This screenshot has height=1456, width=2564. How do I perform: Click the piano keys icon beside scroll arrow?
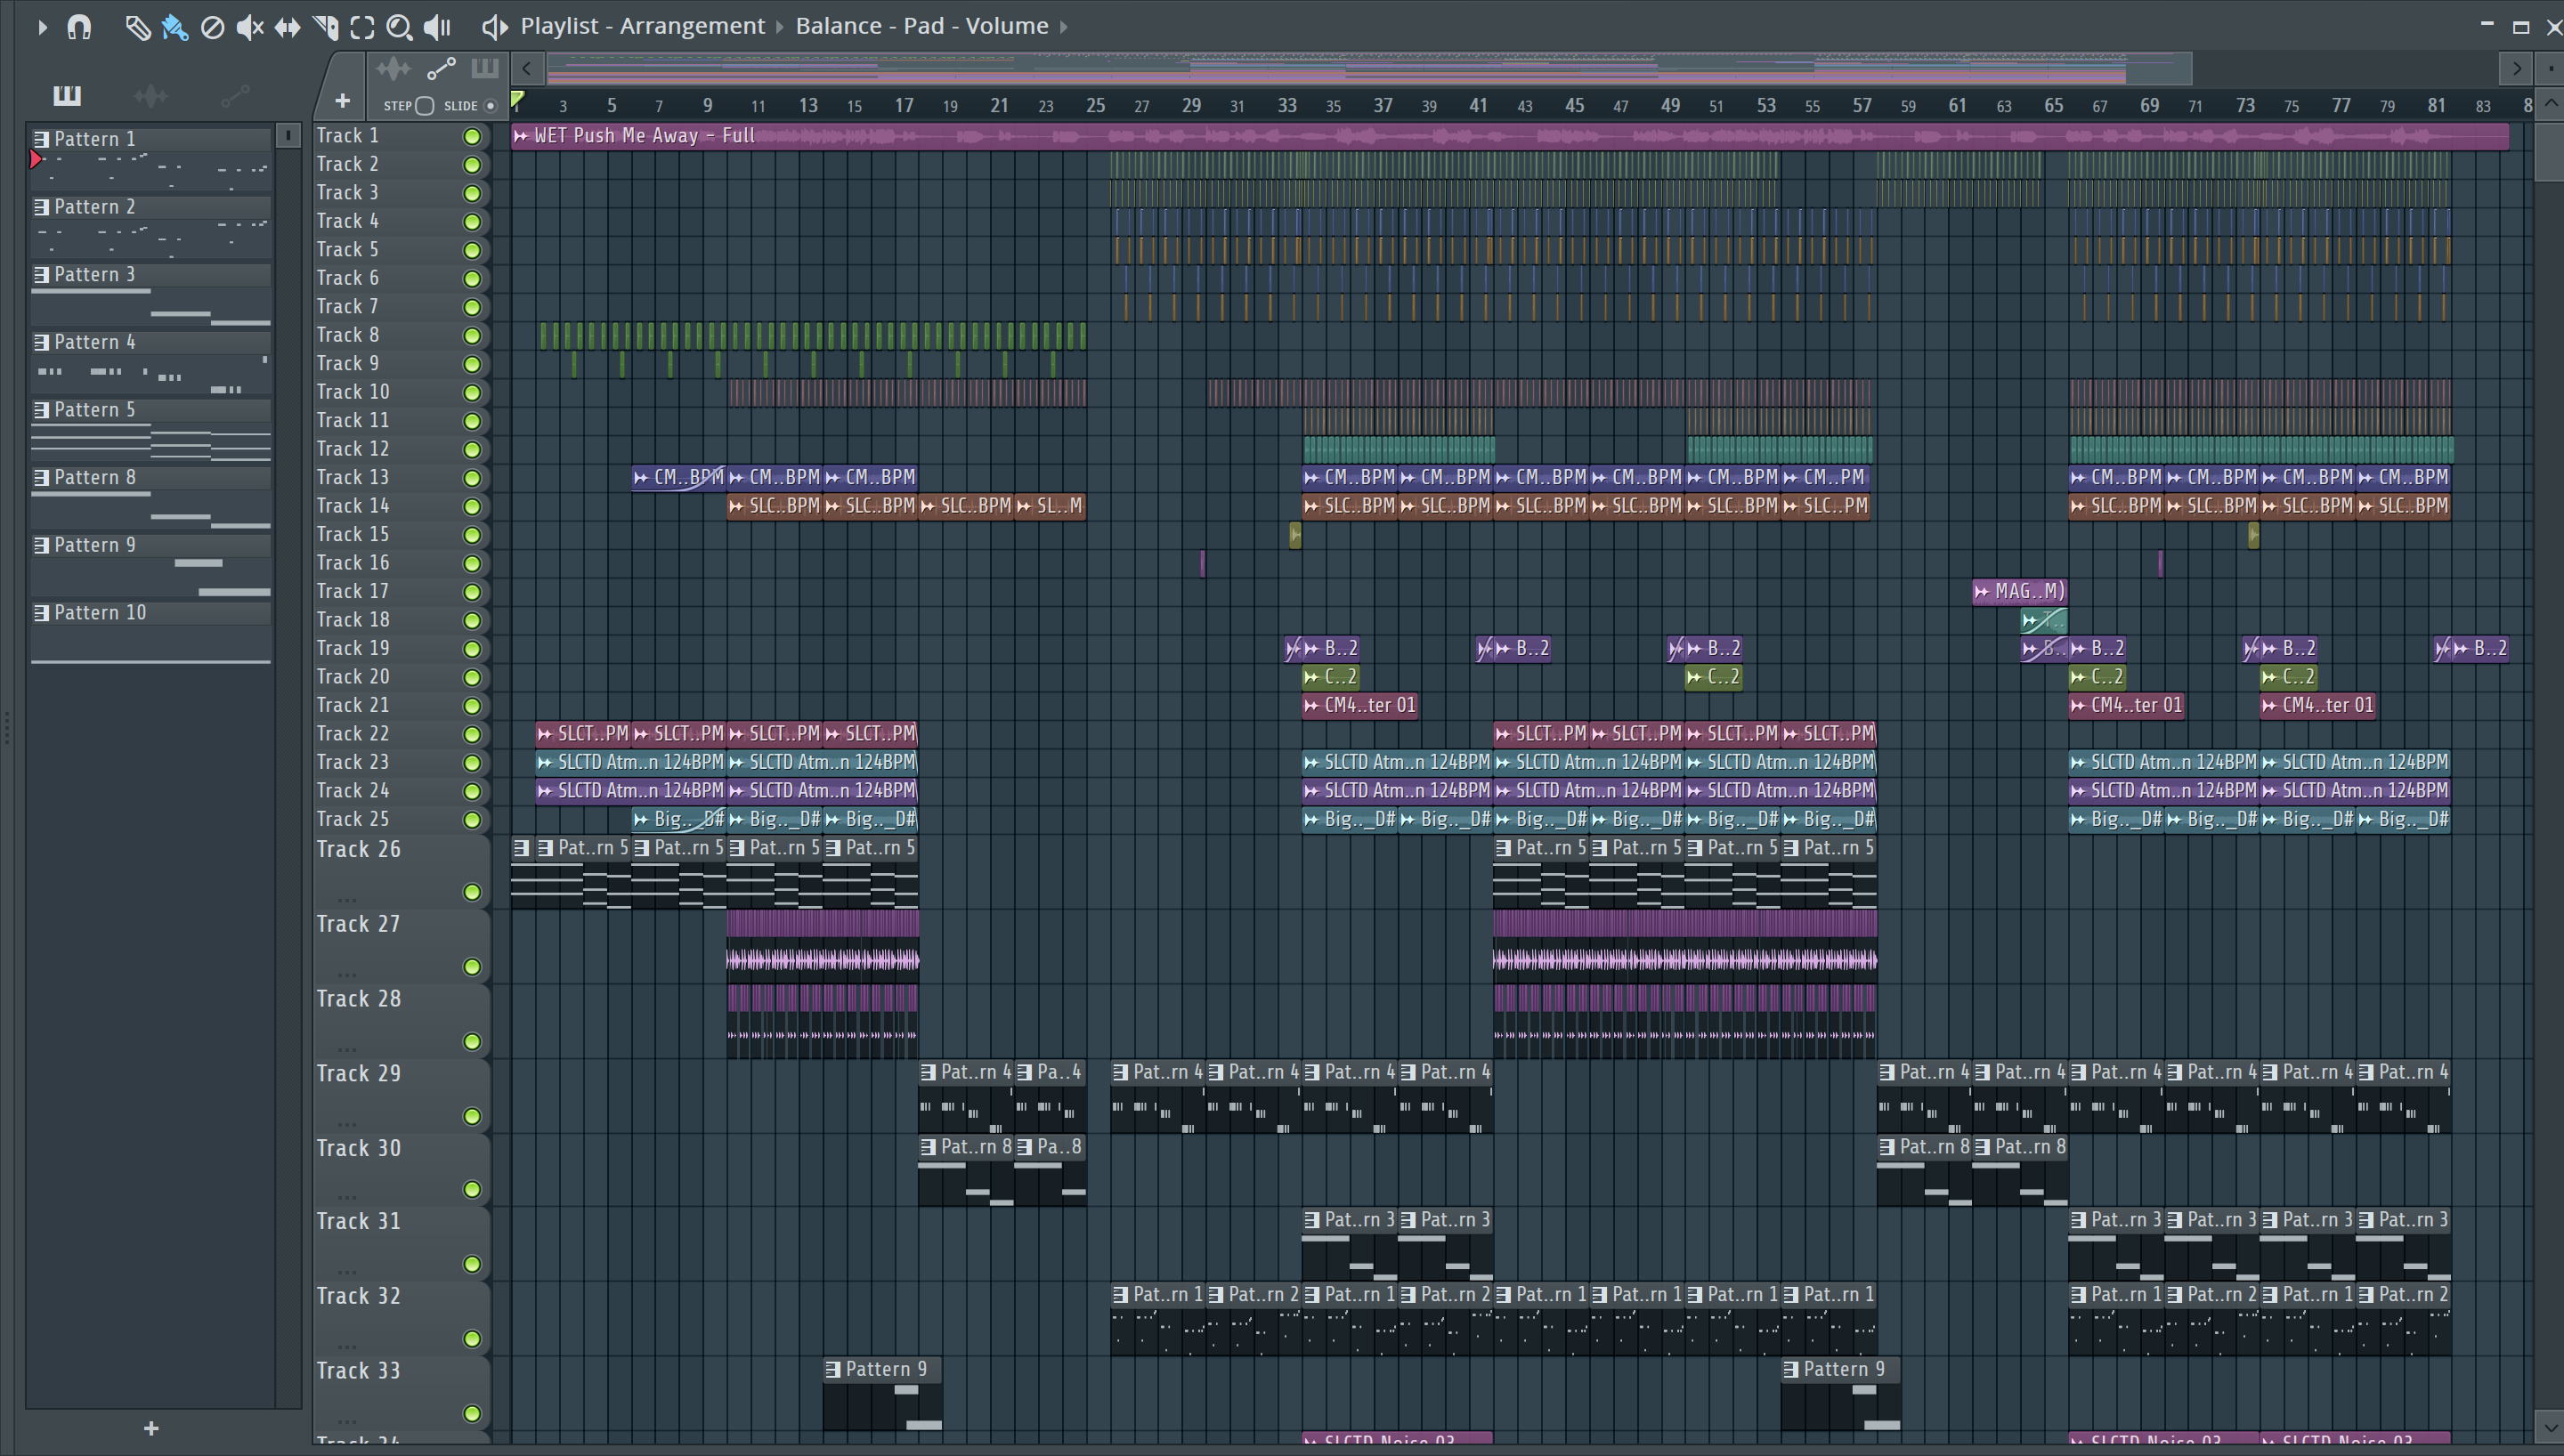pos(485,68)
